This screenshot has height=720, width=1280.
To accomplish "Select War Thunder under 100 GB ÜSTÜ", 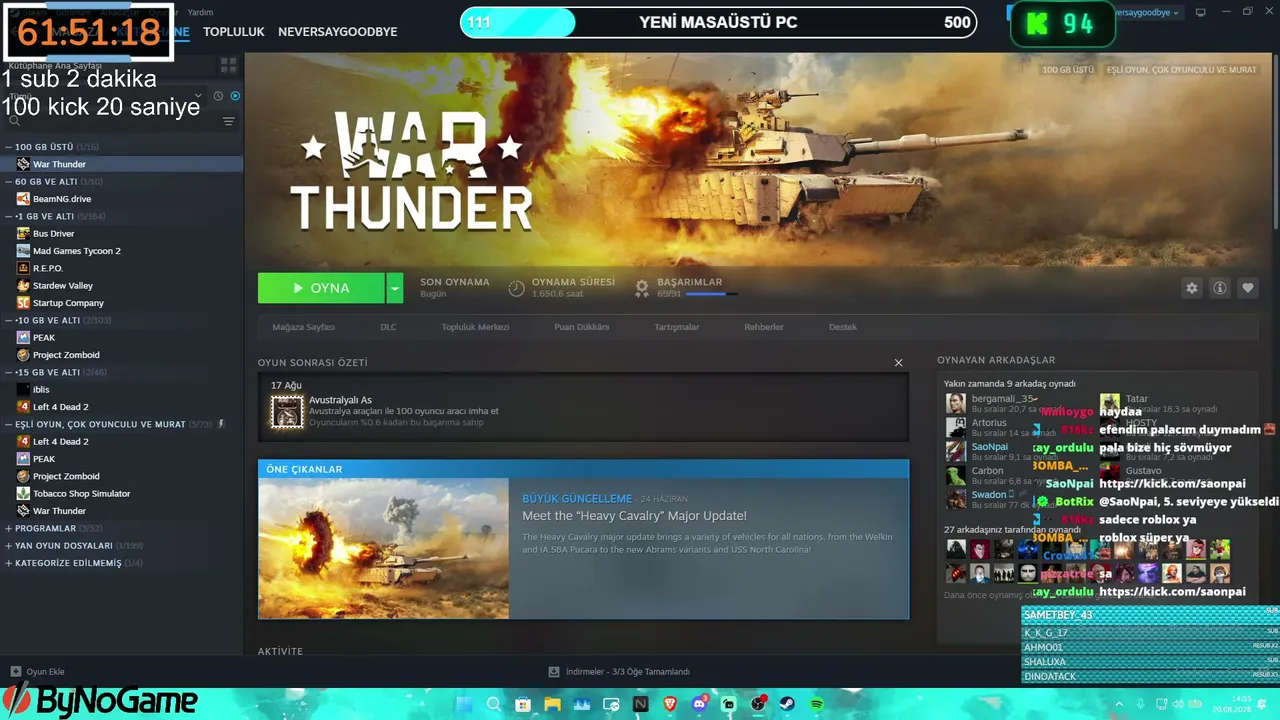I will pos(59,164).
